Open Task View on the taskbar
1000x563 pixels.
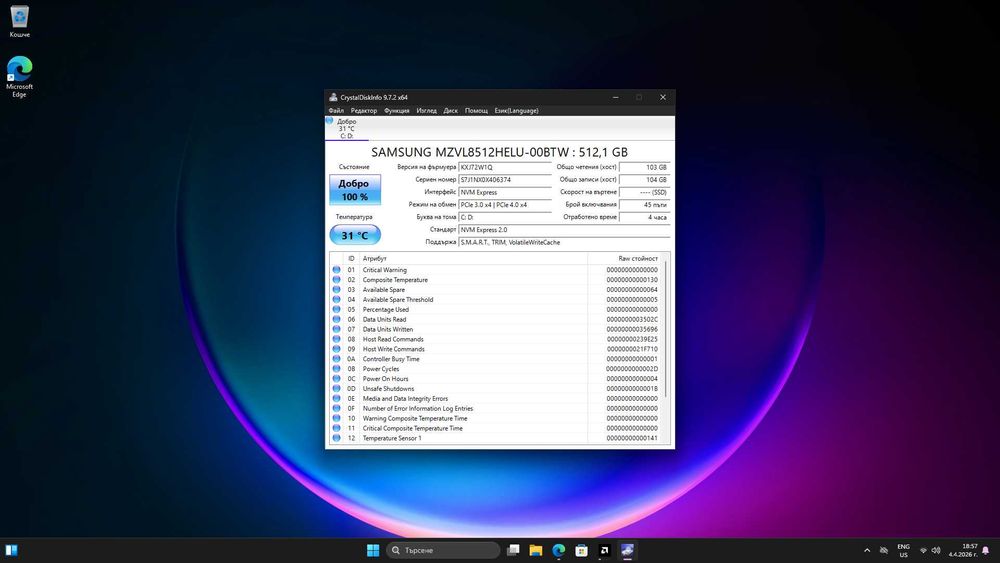click(x=513, y=550)
